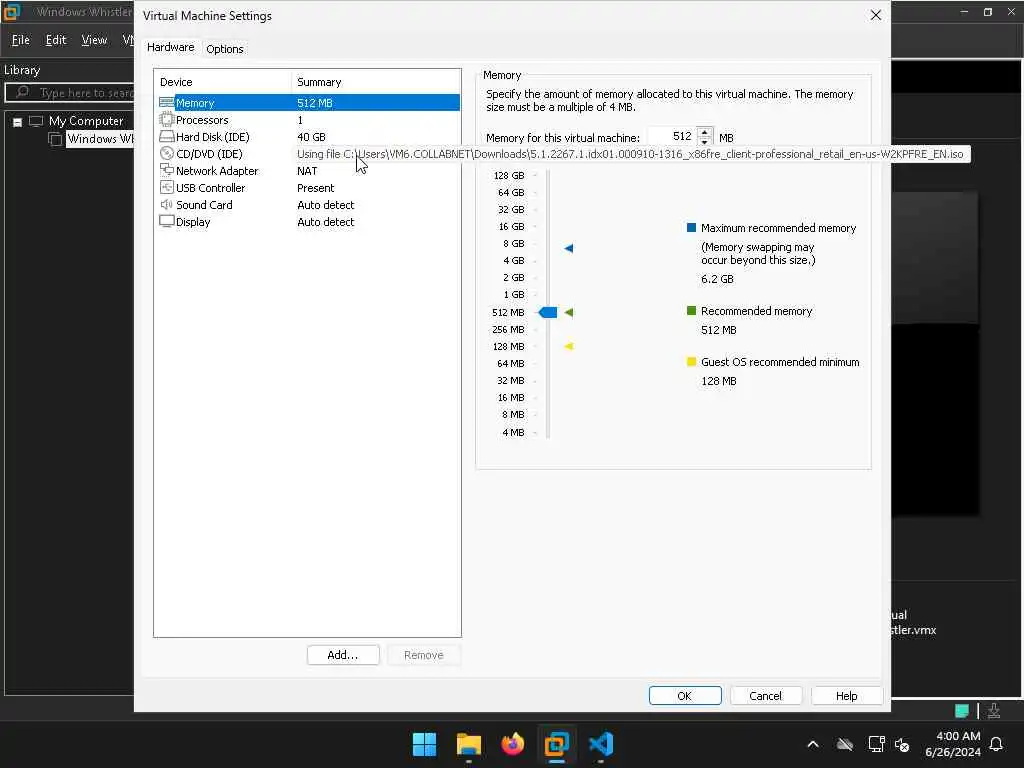This screenshot has width=1024, height=768.
Task: Select the Network Adapter icon
Action: [x=167, y=170]
